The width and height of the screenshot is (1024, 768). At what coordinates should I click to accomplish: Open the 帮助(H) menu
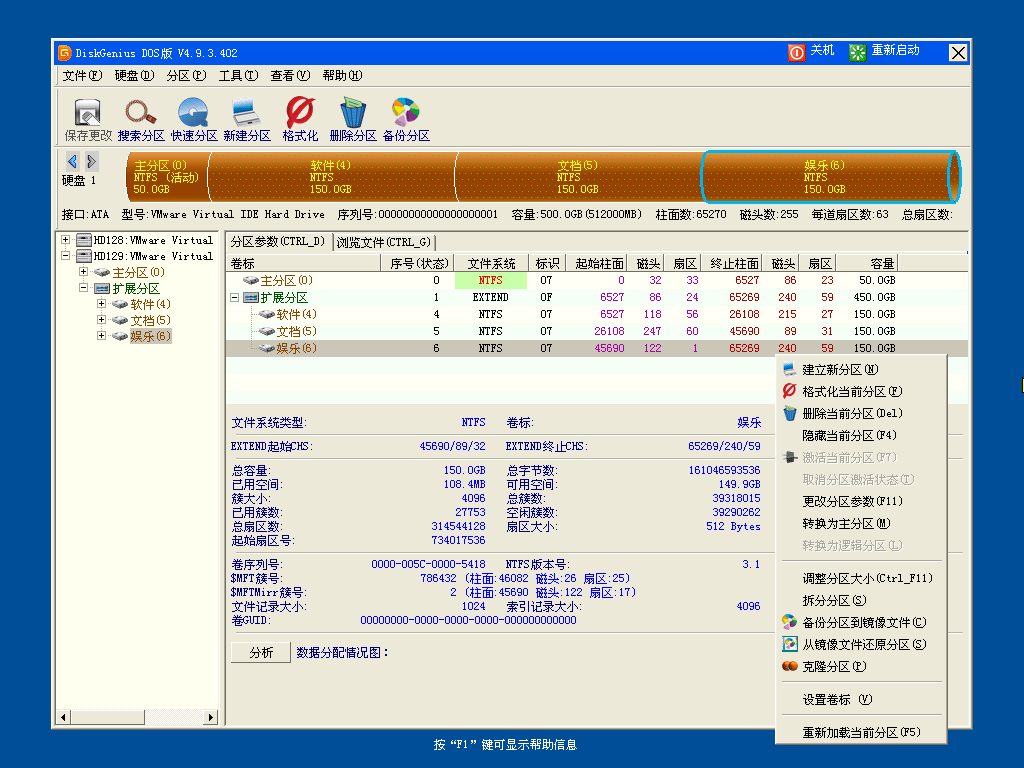coord(342,76)
